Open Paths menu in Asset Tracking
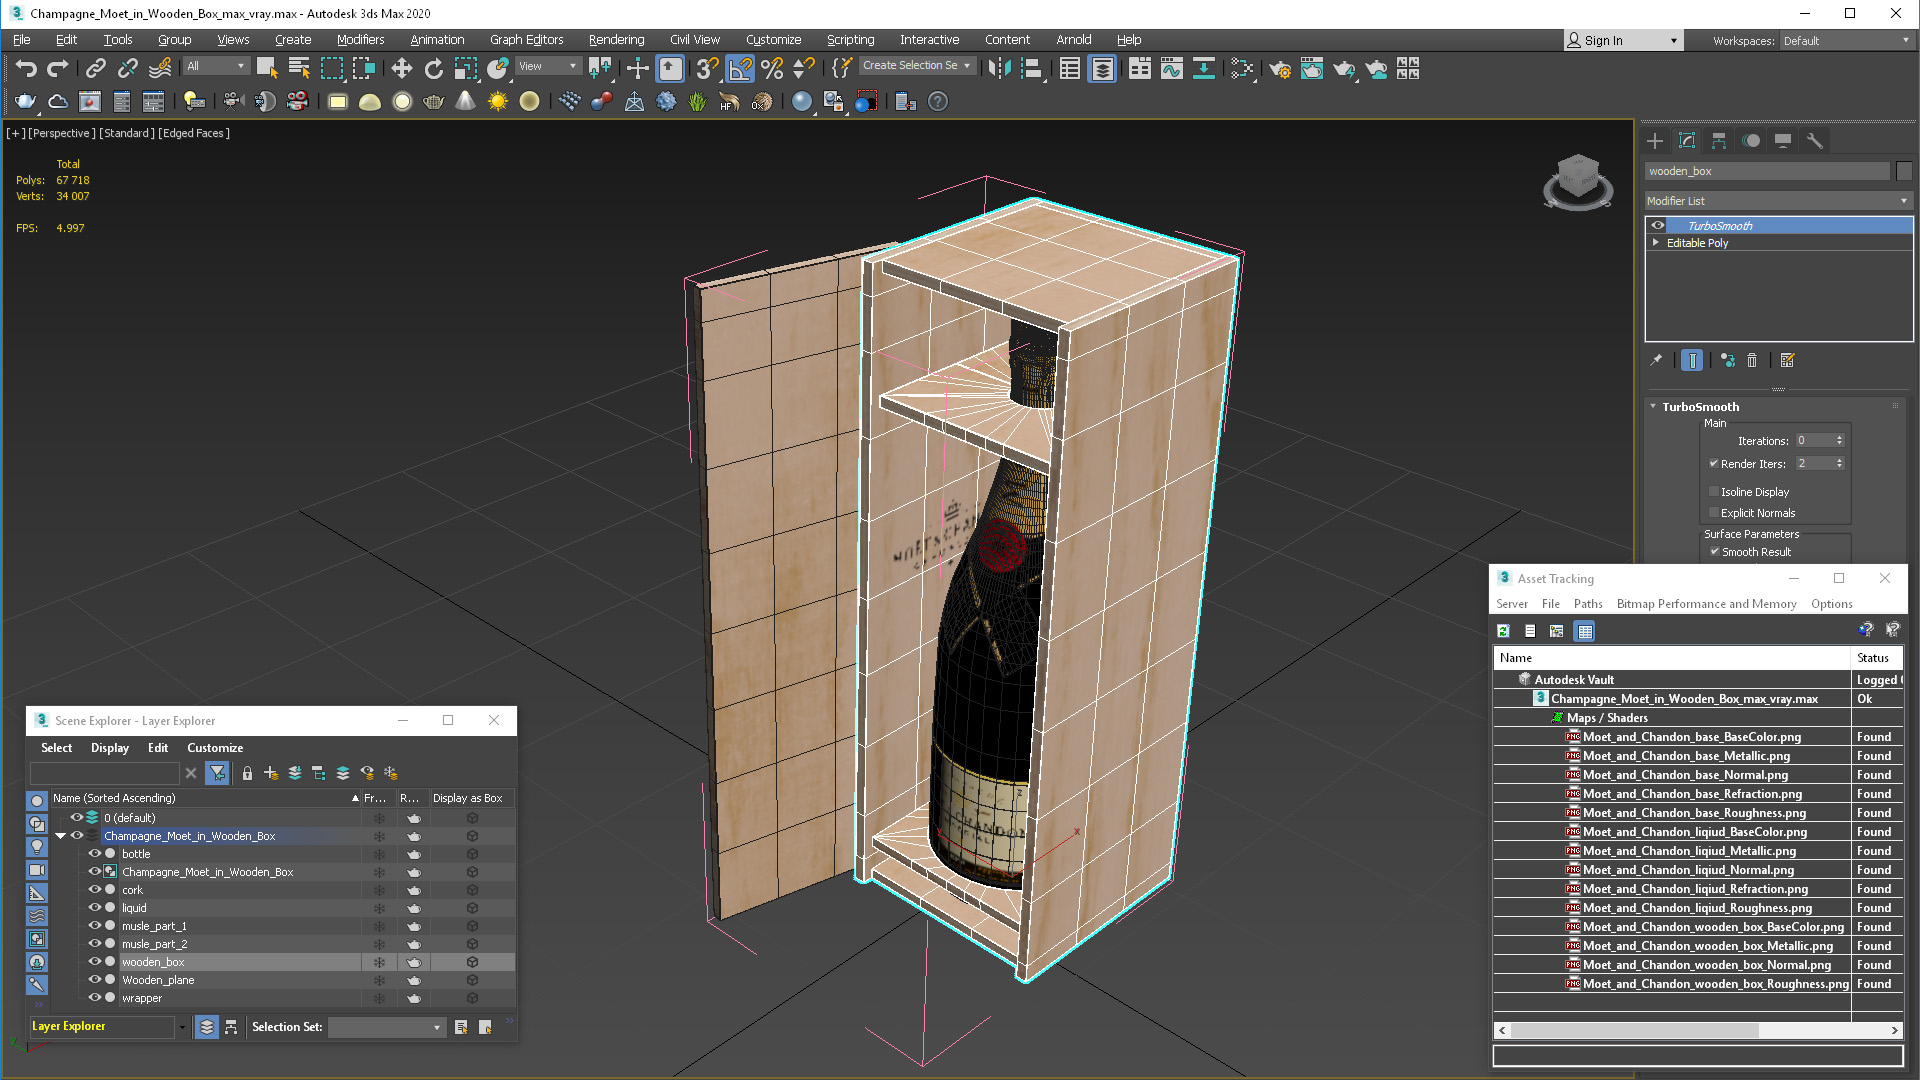Image resolution: width=1920 pixels, height=1080 pixels. tap(1588, 604)
